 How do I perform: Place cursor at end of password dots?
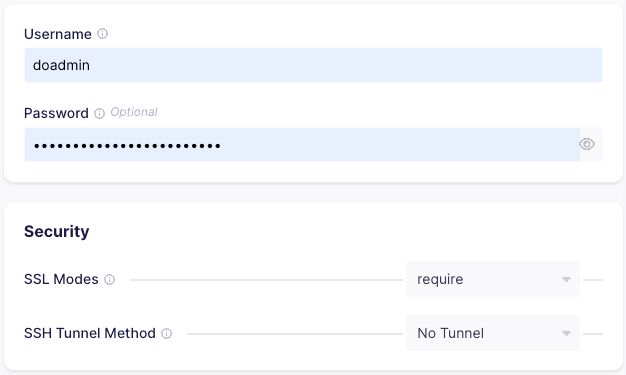pyautogui.click(x=222, y=146)
